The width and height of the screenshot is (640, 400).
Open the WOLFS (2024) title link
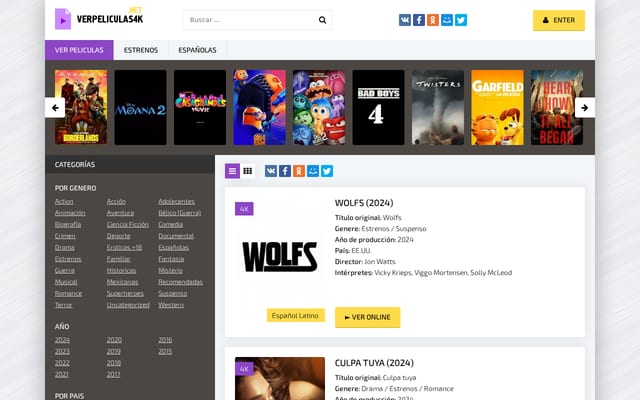[x=364, y=203]
